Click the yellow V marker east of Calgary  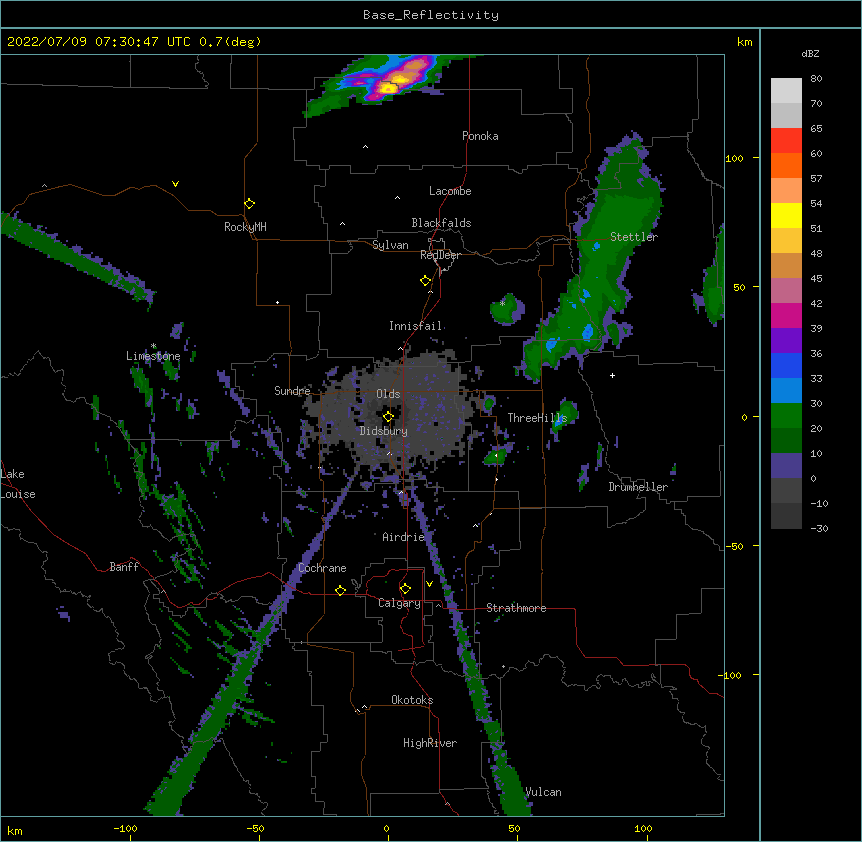coord(429,584)
